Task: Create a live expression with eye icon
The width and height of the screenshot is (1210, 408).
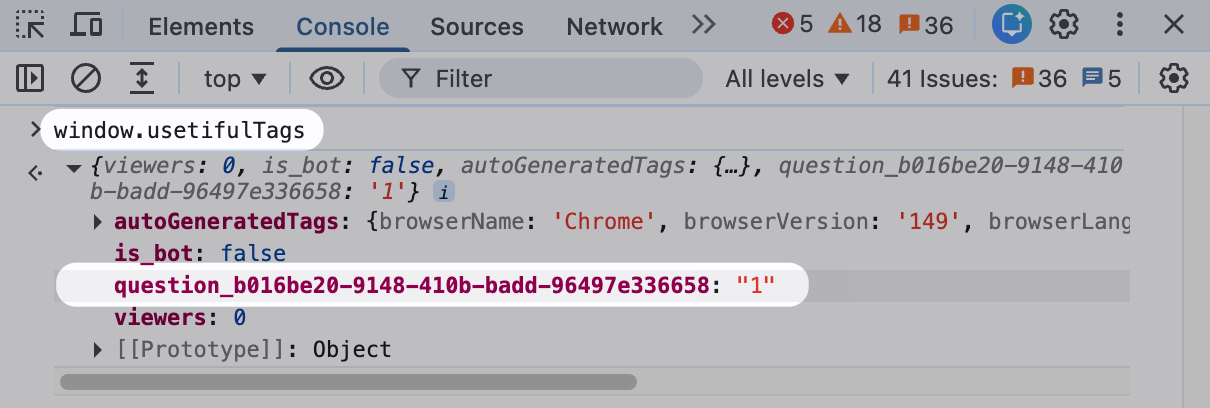Action: pyautogui.click(x=327, y=78)
